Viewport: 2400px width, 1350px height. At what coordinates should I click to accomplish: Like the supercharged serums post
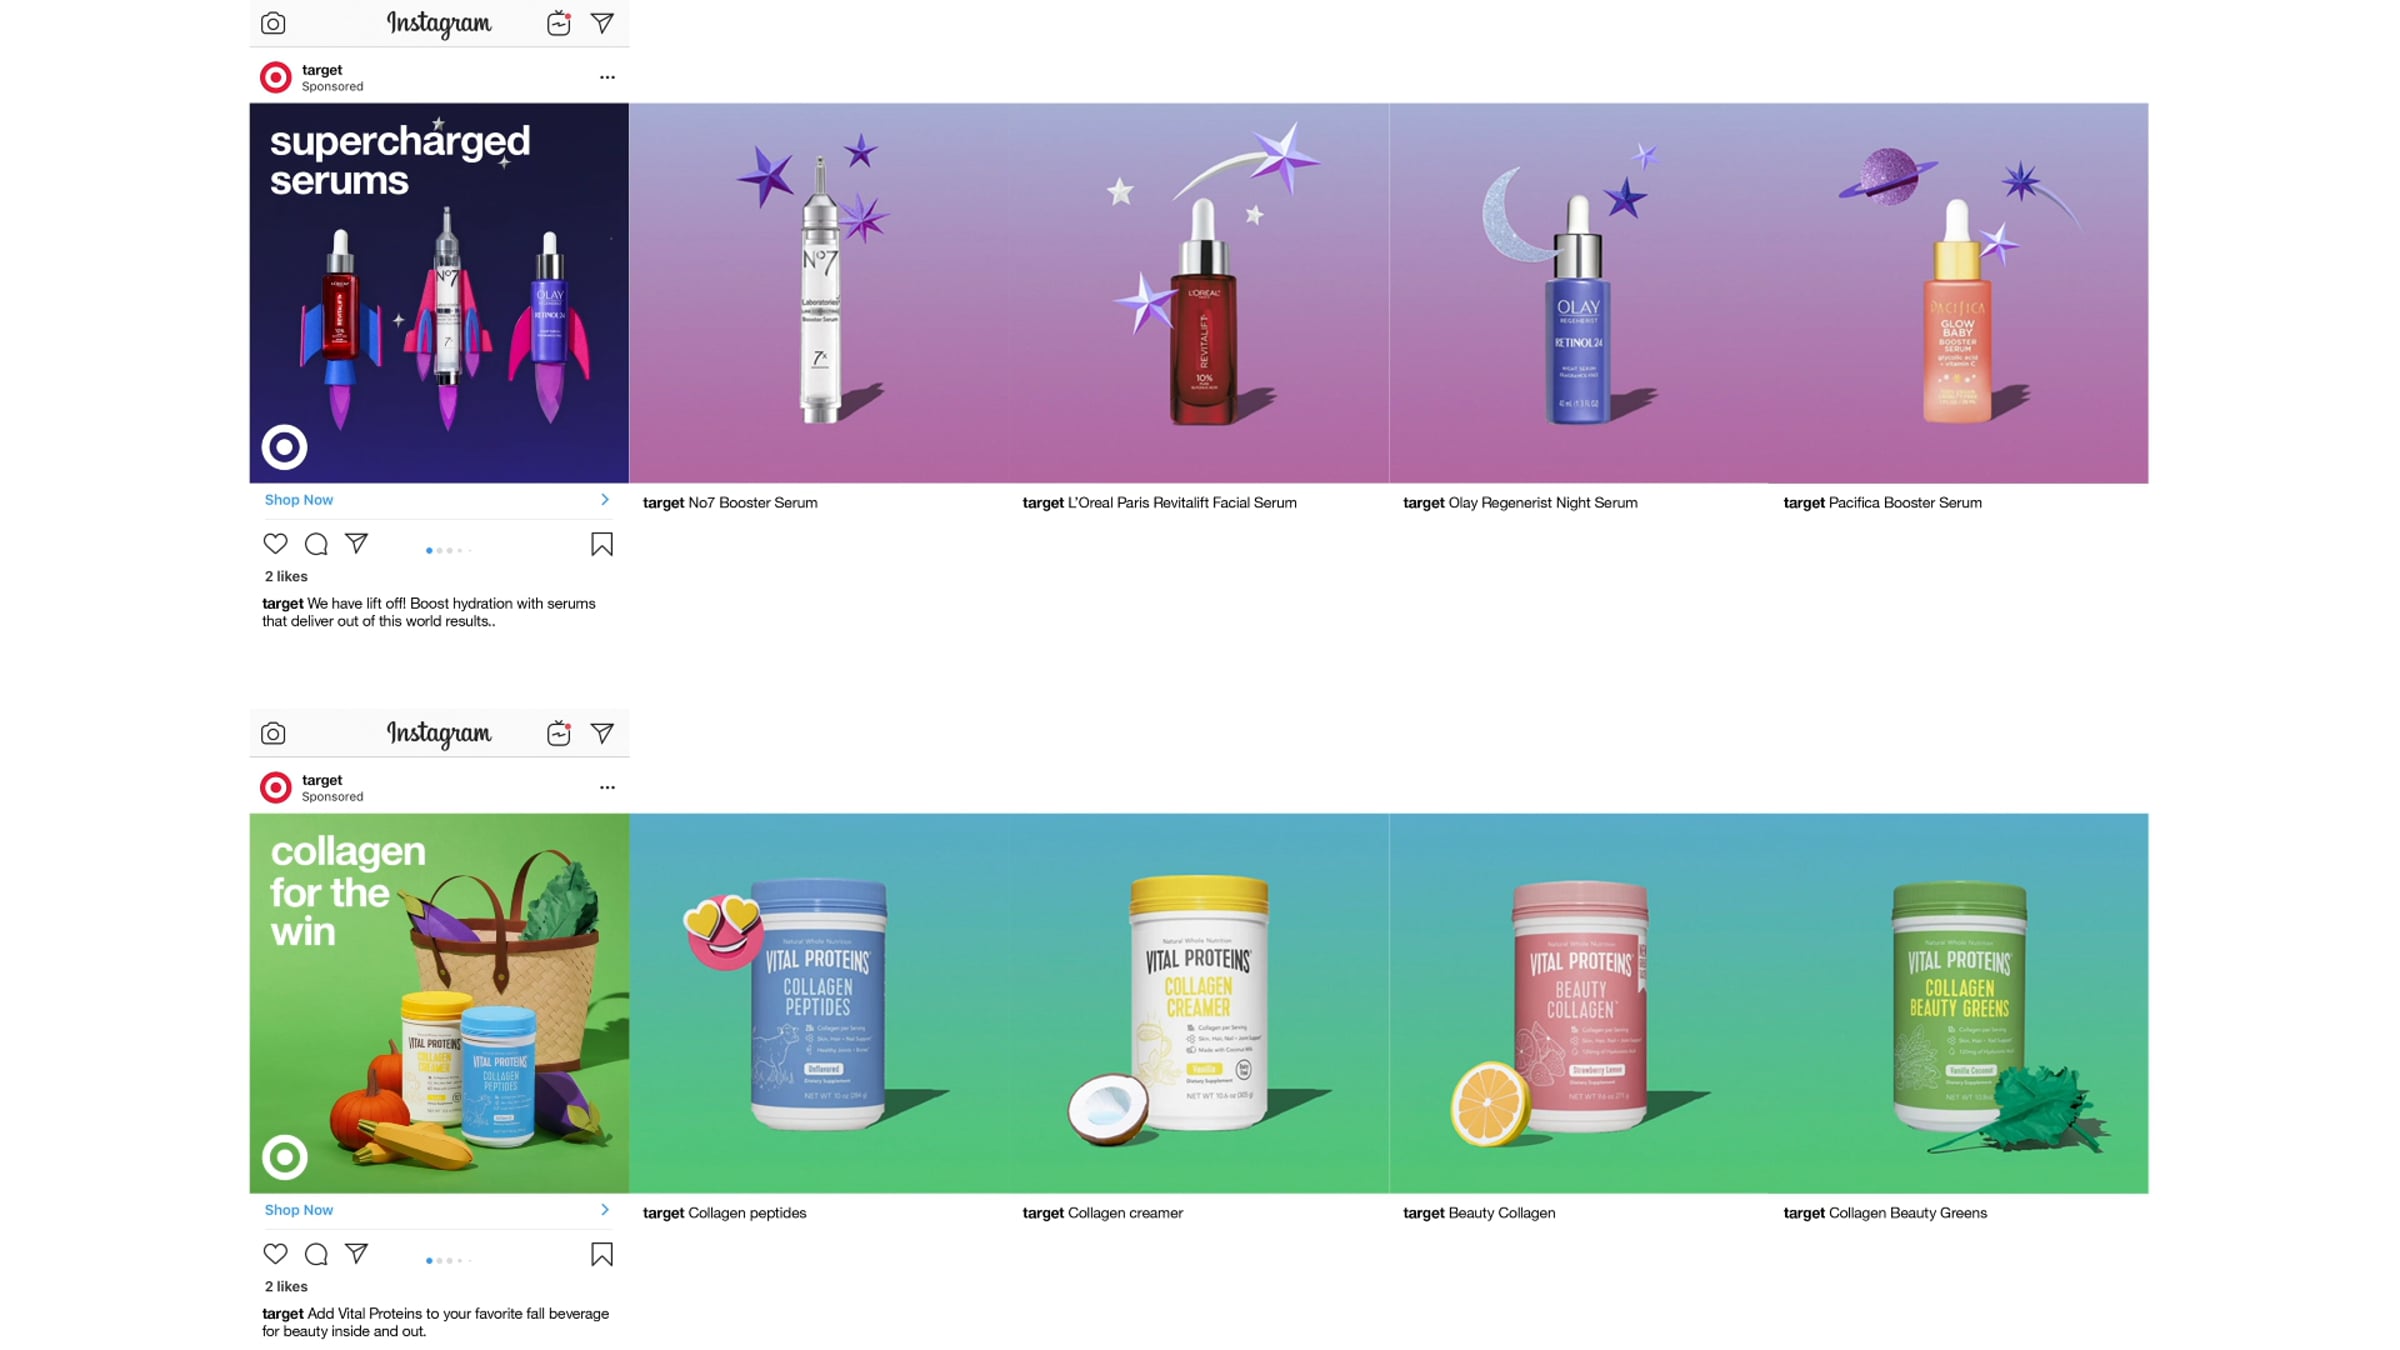click(275, 543)
